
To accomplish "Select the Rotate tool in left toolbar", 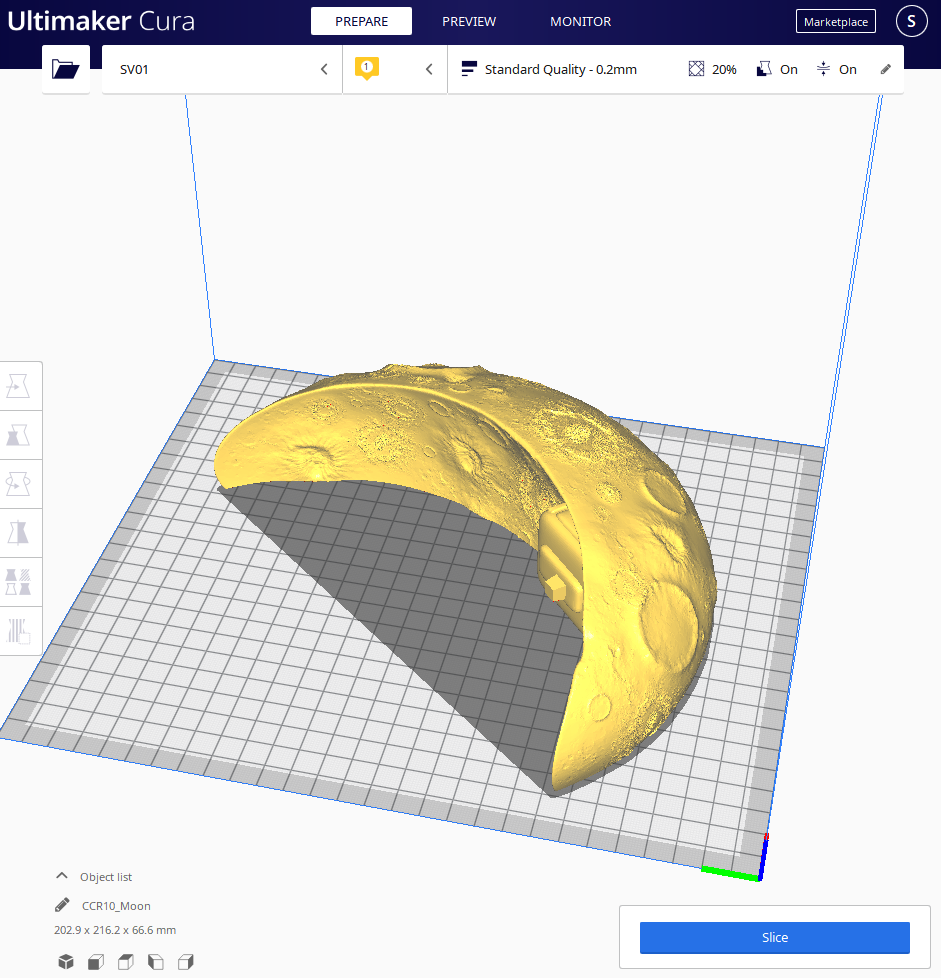I will [18, 484].
